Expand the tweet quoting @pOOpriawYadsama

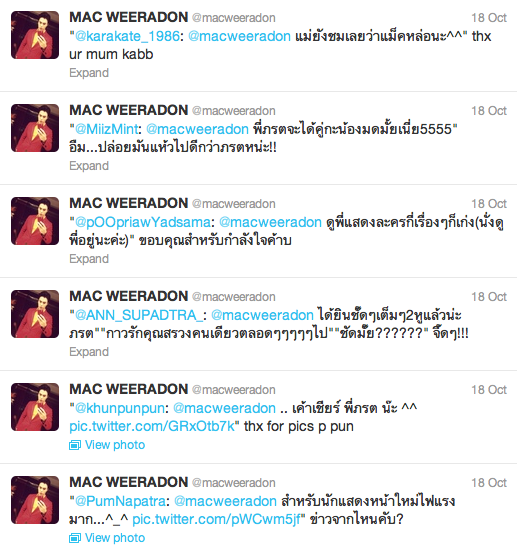pos(89,259)
